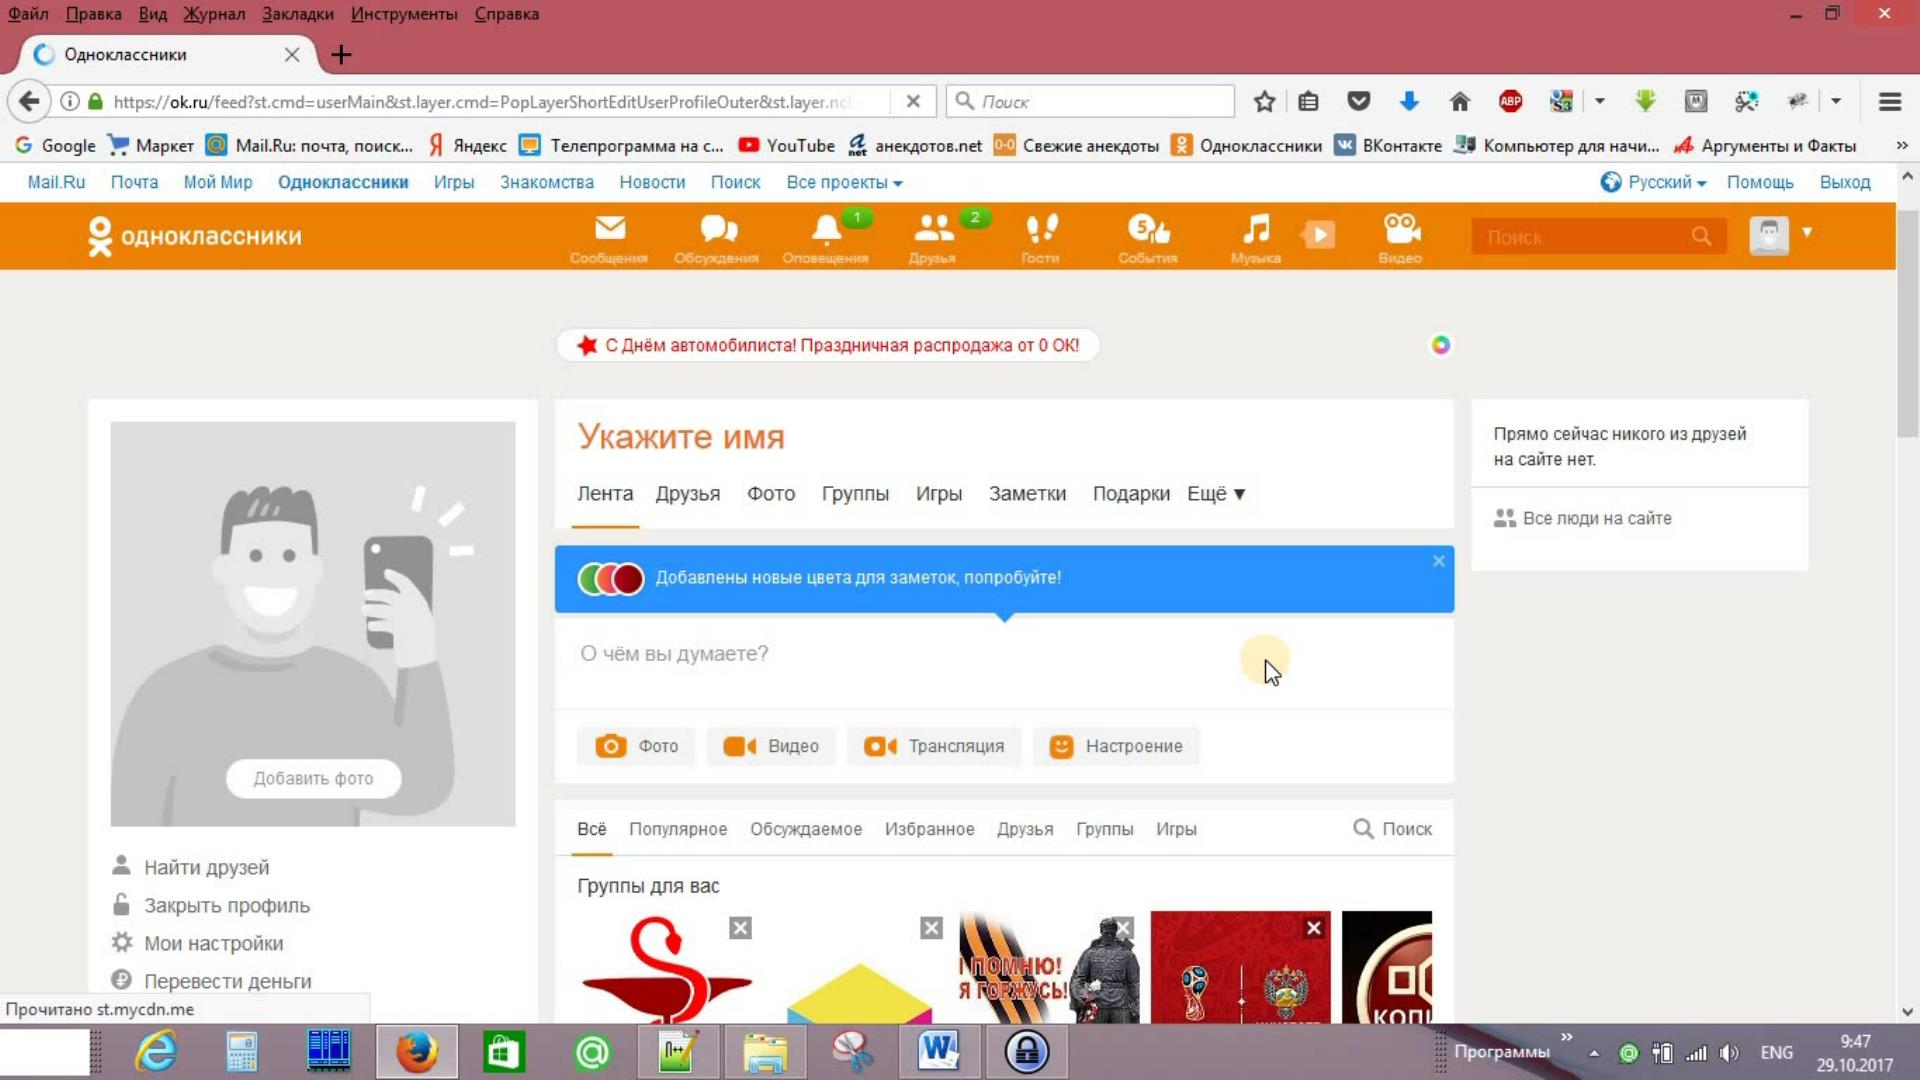The image size is (1920, 1080).
Task: Open Windows Store from the taskbar
Action: (504, 1052)
